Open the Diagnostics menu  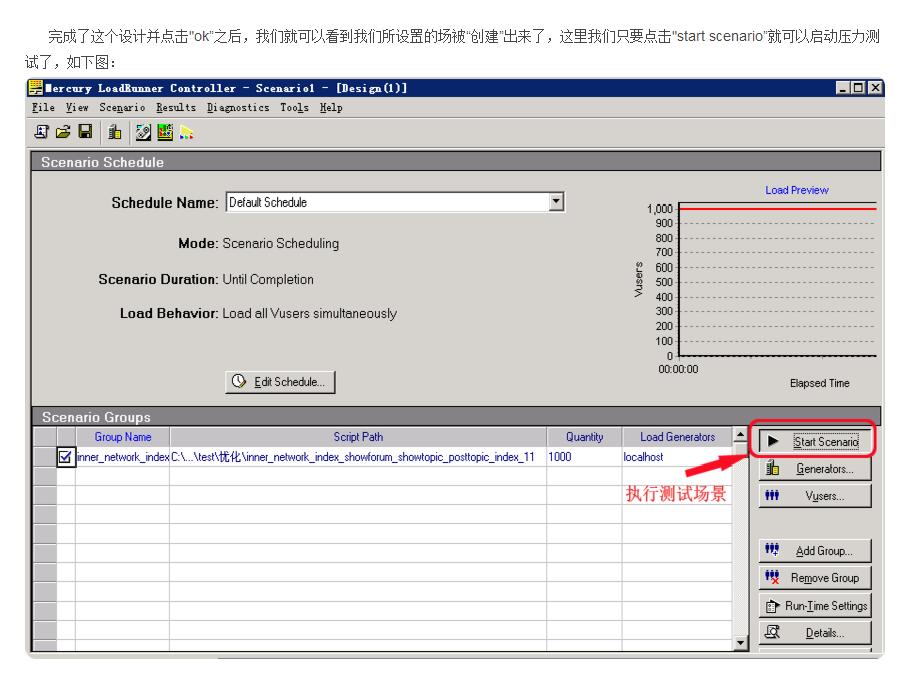(238, 107)
